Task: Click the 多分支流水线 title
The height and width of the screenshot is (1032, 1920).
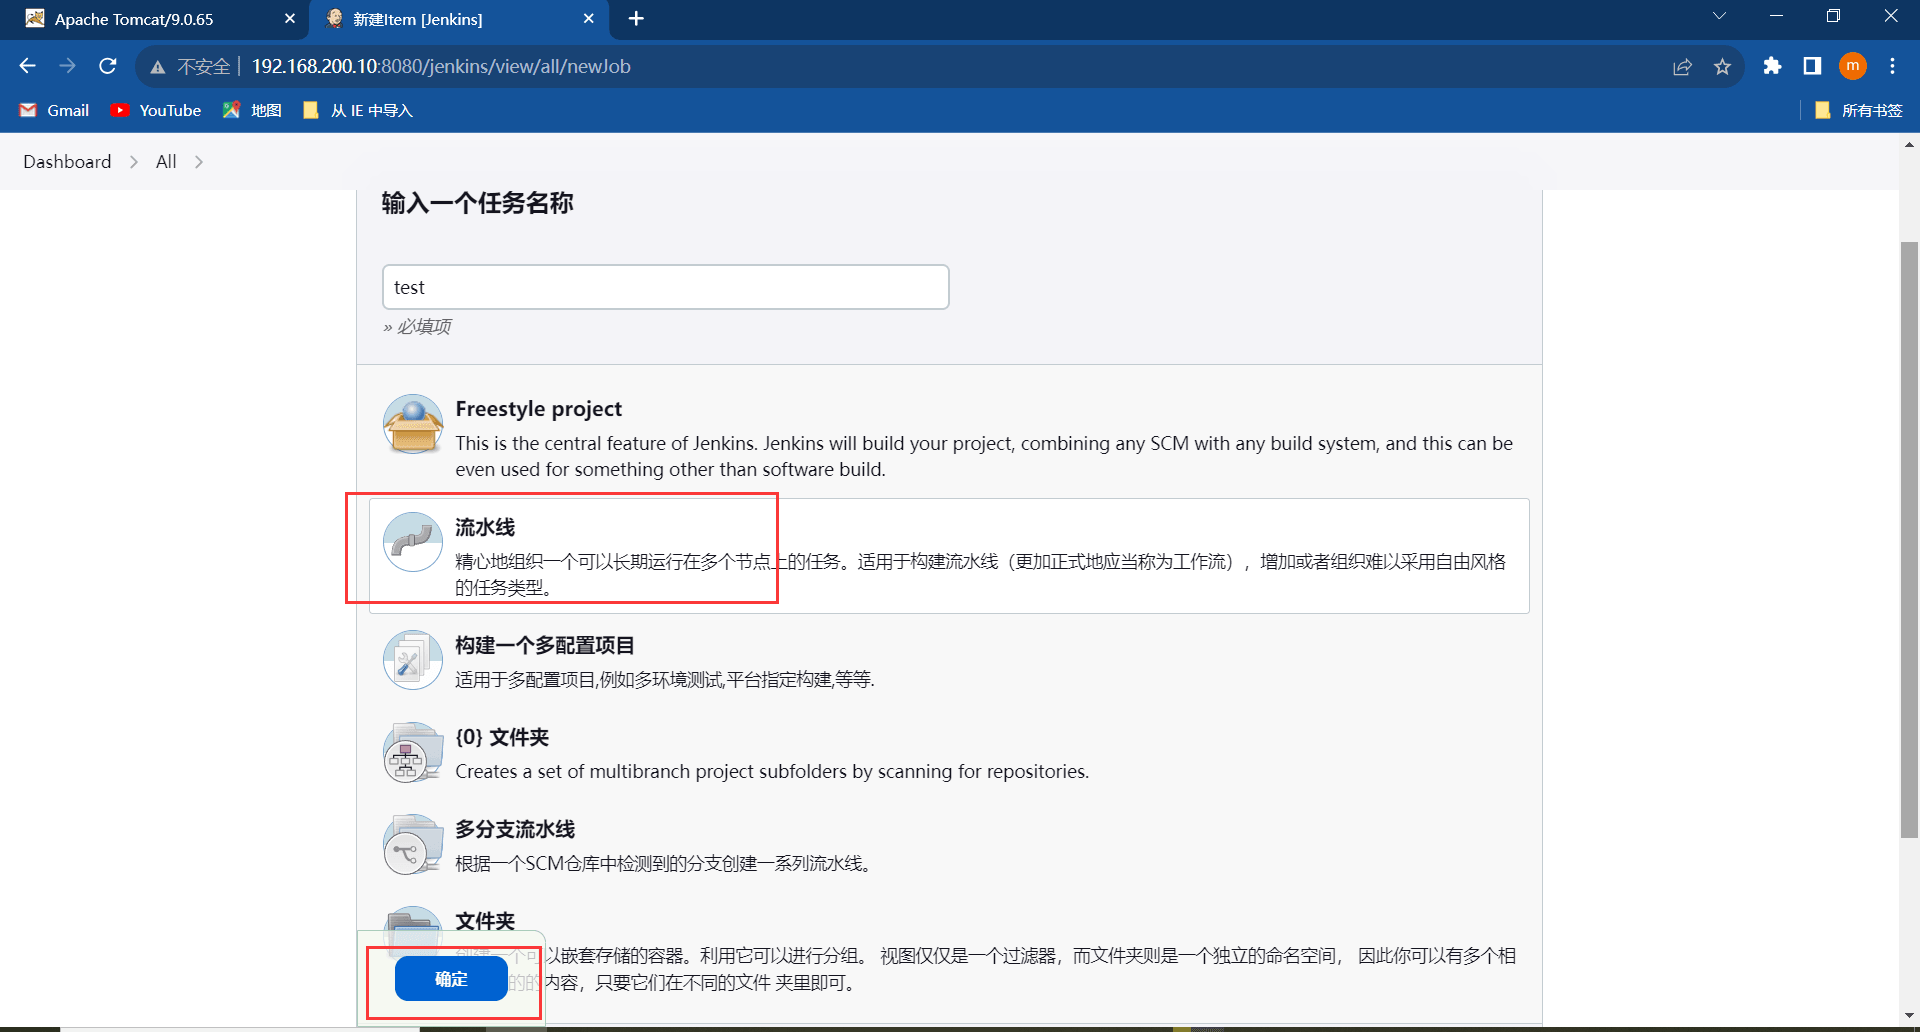Action: tap(515, 829)
